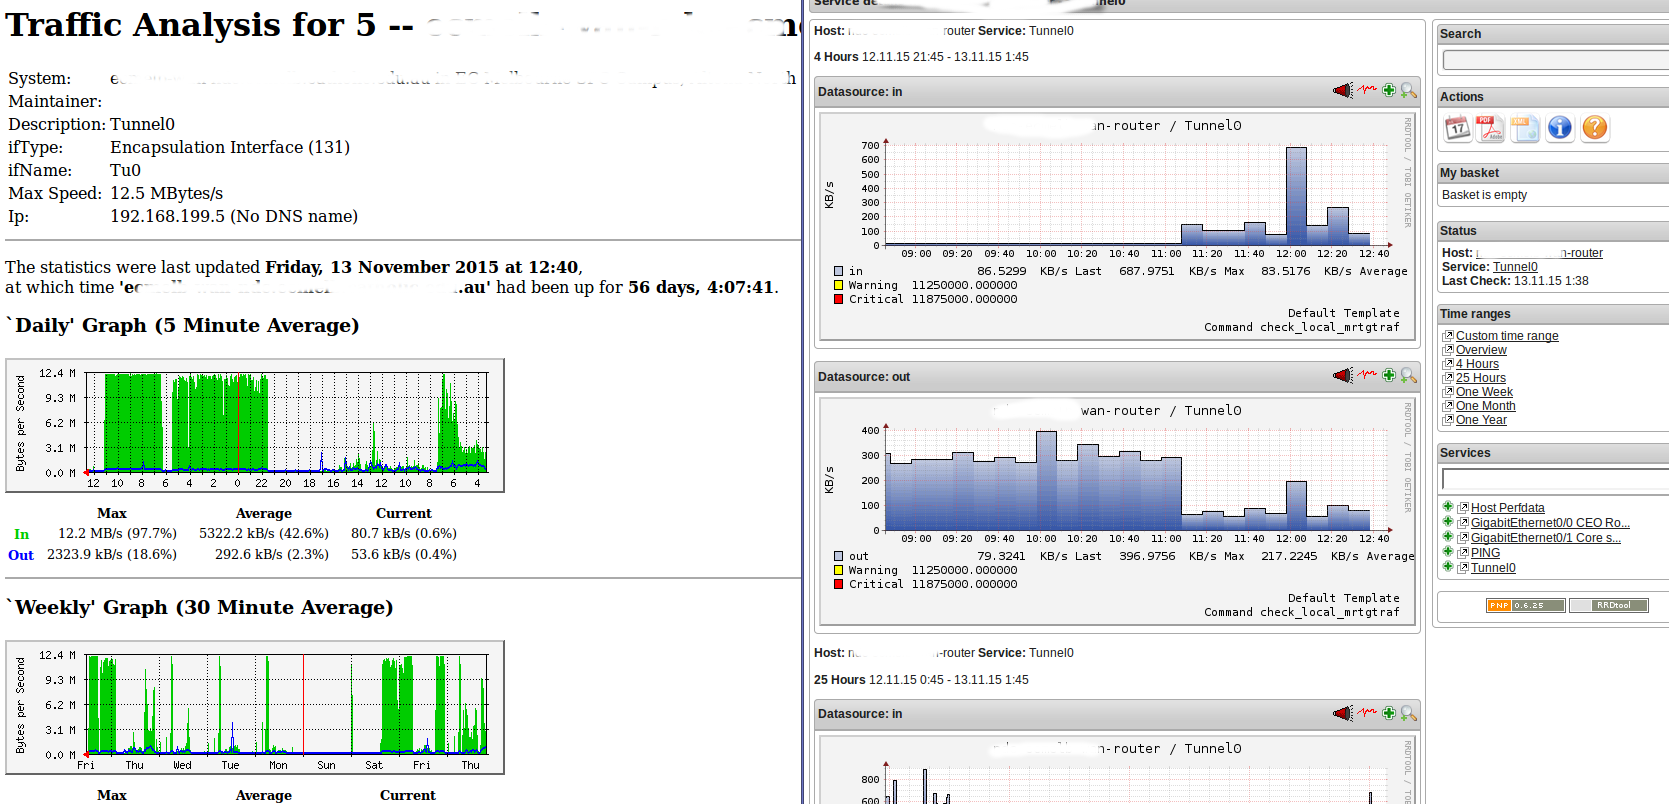
Task: Click the green plus beside PING service
Action: 1447,552
